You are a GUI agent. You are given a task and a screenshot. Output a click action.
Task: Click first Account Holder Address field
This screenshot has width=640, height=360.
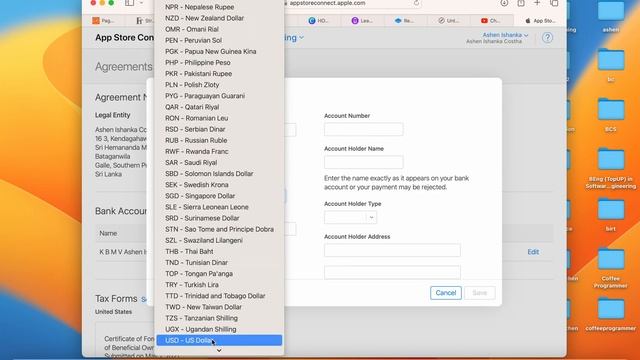[x=392, y=250]
